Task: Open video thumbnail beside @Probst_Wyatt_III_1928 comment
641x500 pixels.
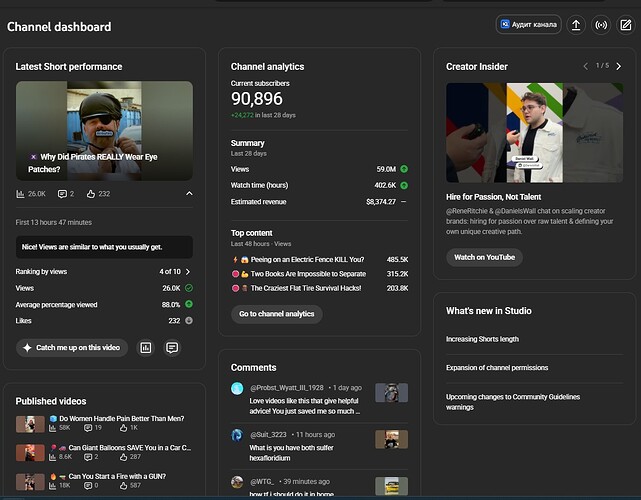Action: (392, 392)
